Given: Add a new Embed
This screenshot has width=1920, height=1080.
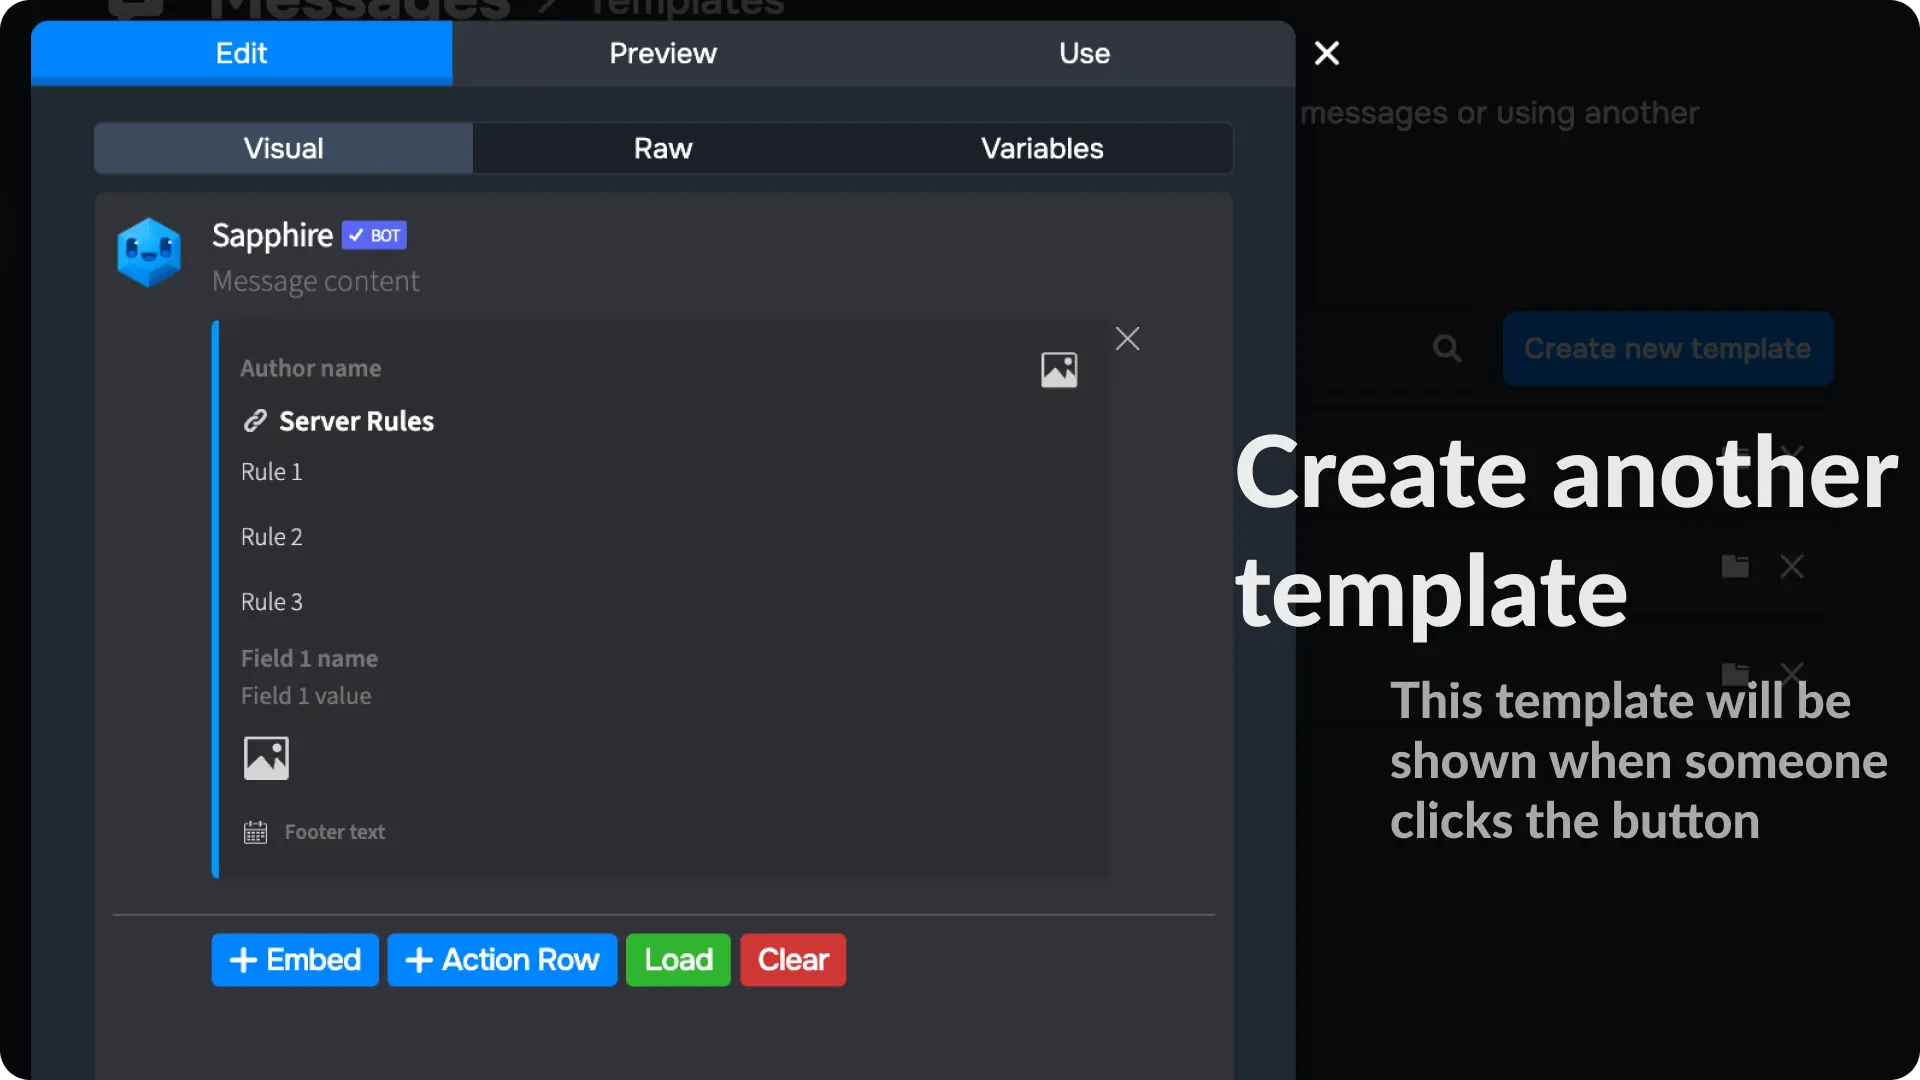Looking at the screenshot, I should click(x=295, y=960).
